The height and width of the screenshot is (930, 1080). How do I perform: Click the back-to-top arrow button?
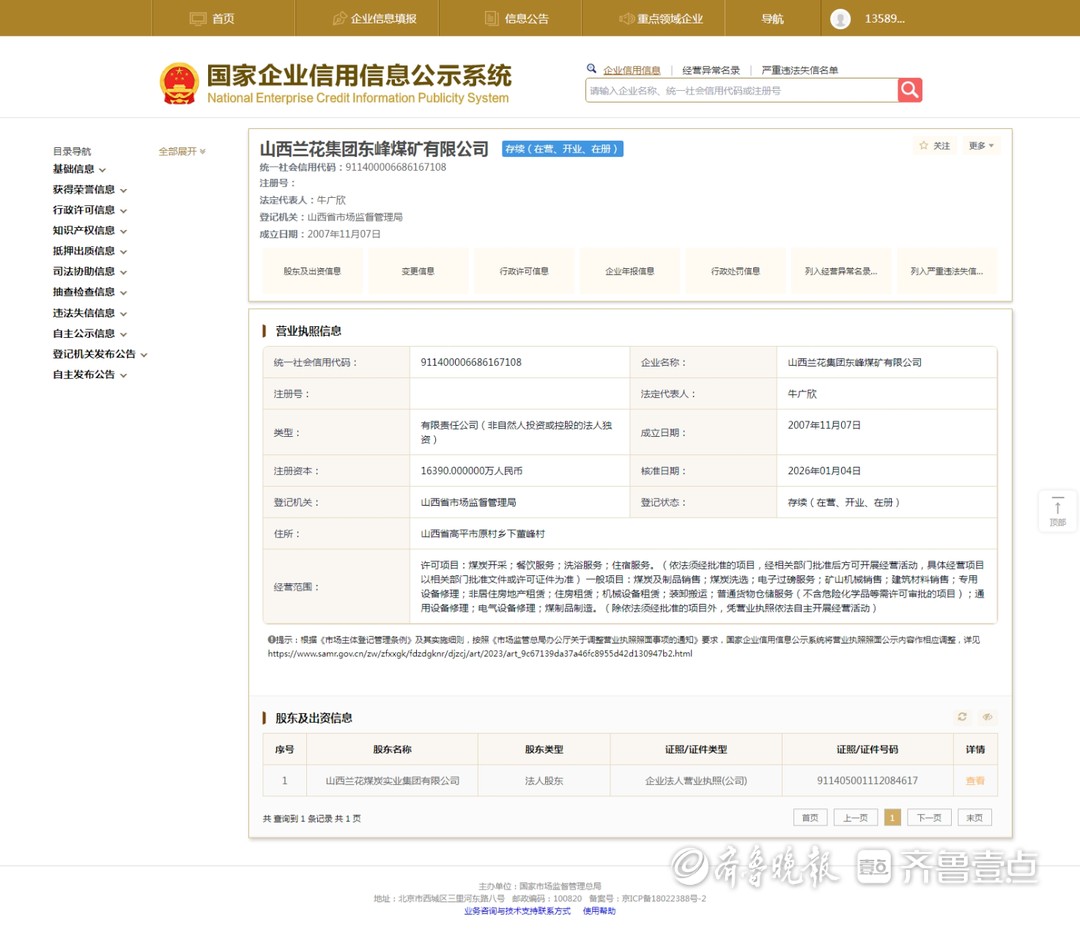1057,510
